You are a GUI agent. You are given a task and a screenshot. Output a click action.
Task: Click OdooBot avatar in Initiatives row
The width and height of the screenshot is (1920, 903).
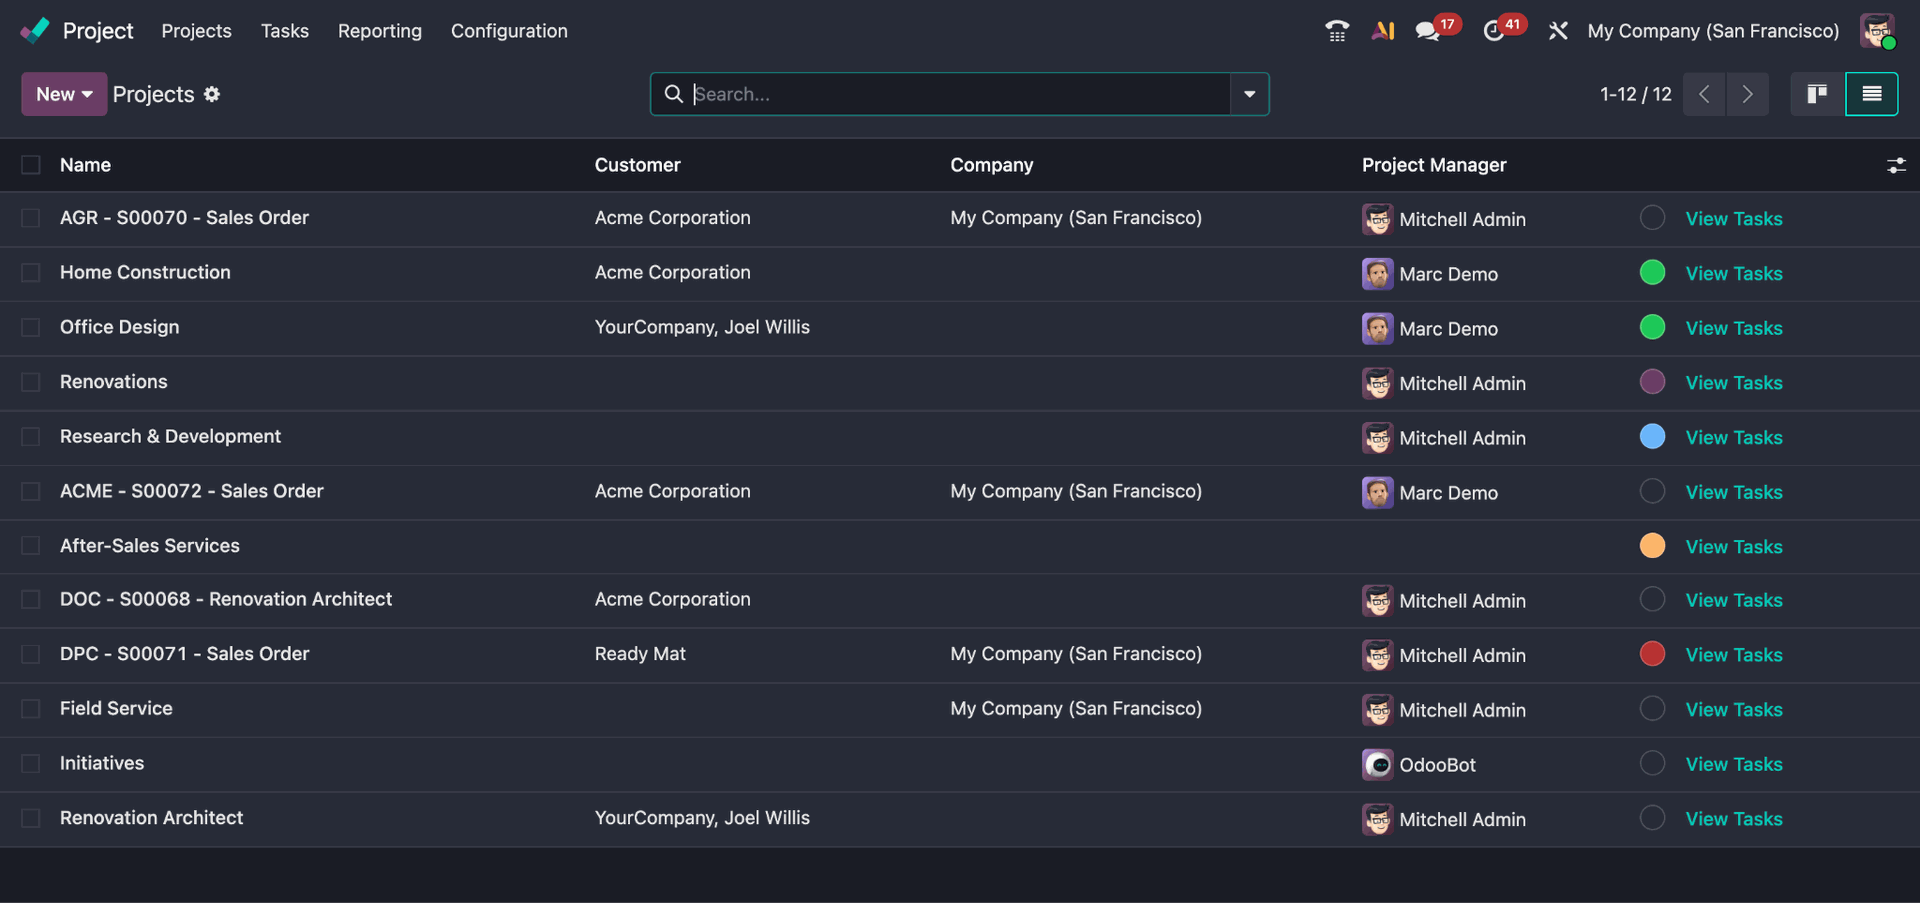(1377, 765)
